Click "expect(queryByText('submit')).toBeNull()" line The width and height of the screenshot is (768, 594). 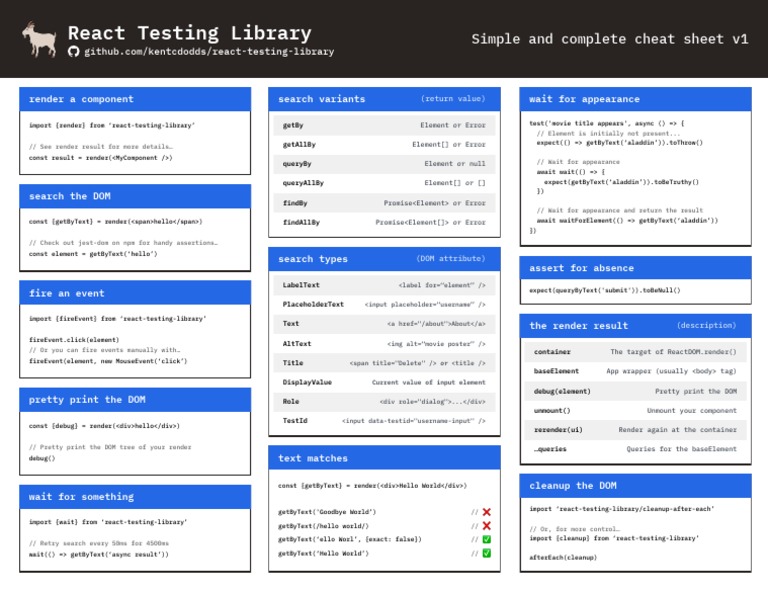604,290
